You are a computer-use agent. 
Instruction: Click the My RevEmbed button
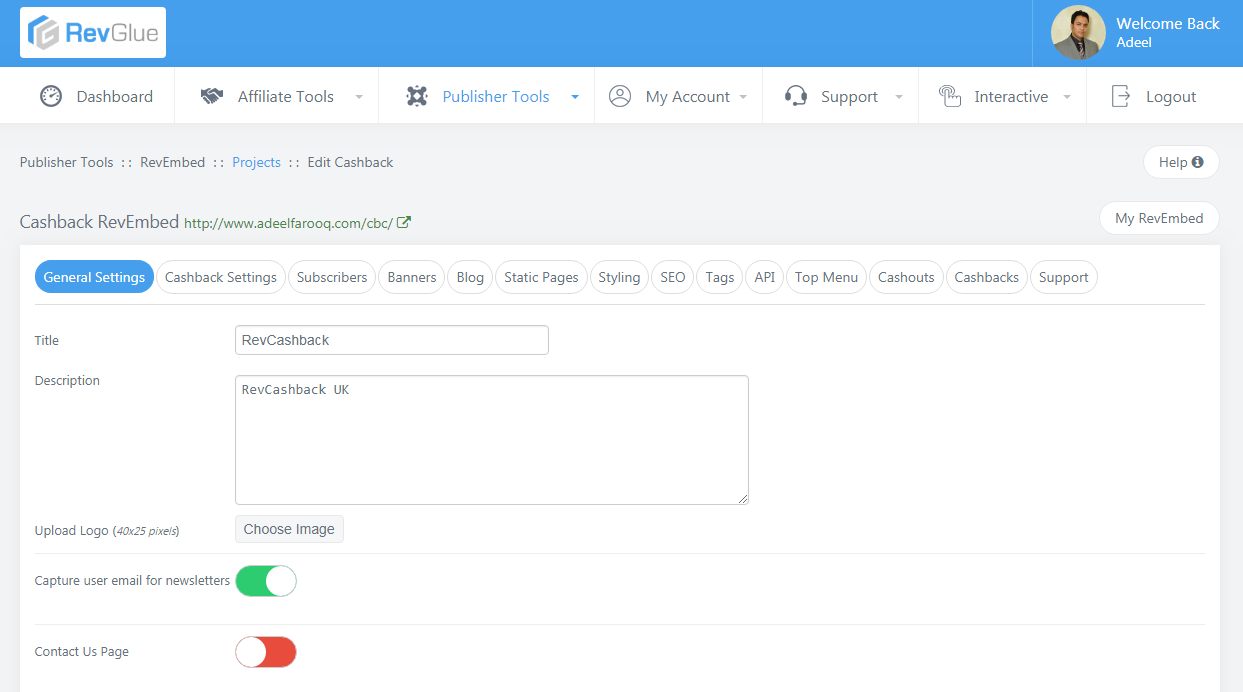(1159, 218)
